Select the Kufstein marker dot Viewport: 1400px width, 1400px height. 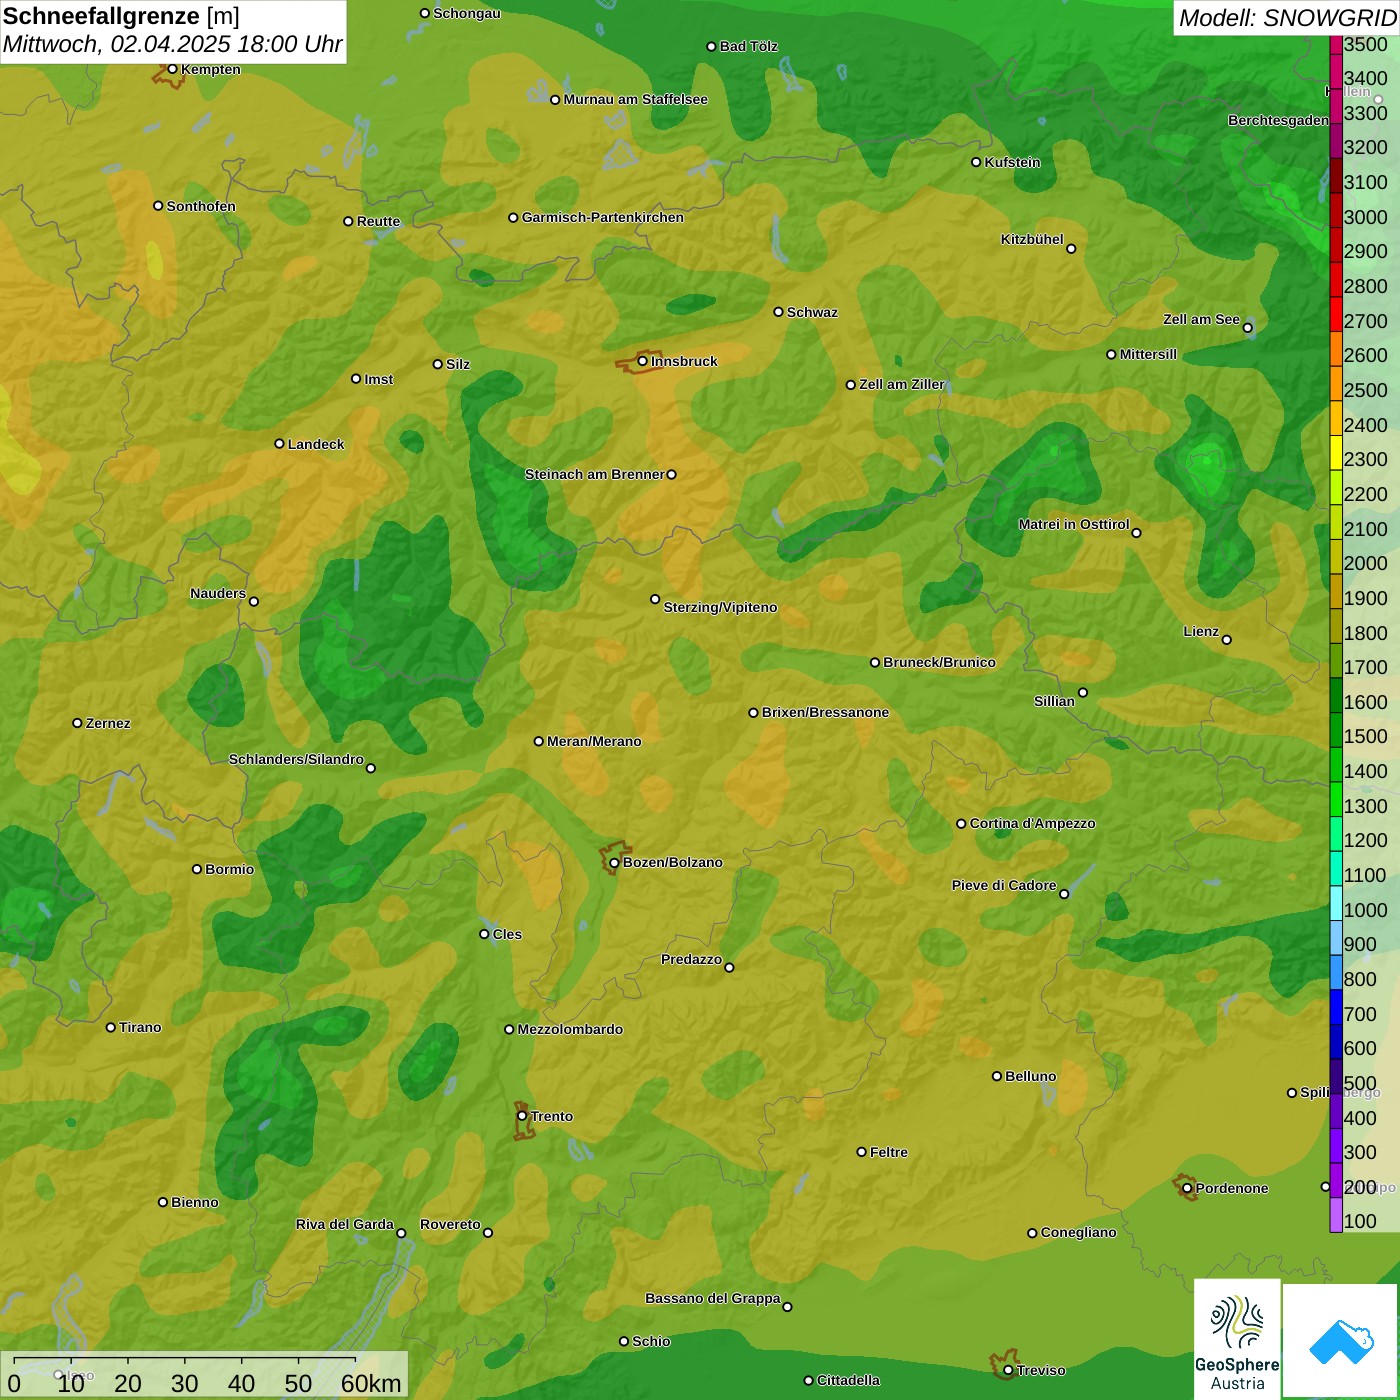coord(976,162)
